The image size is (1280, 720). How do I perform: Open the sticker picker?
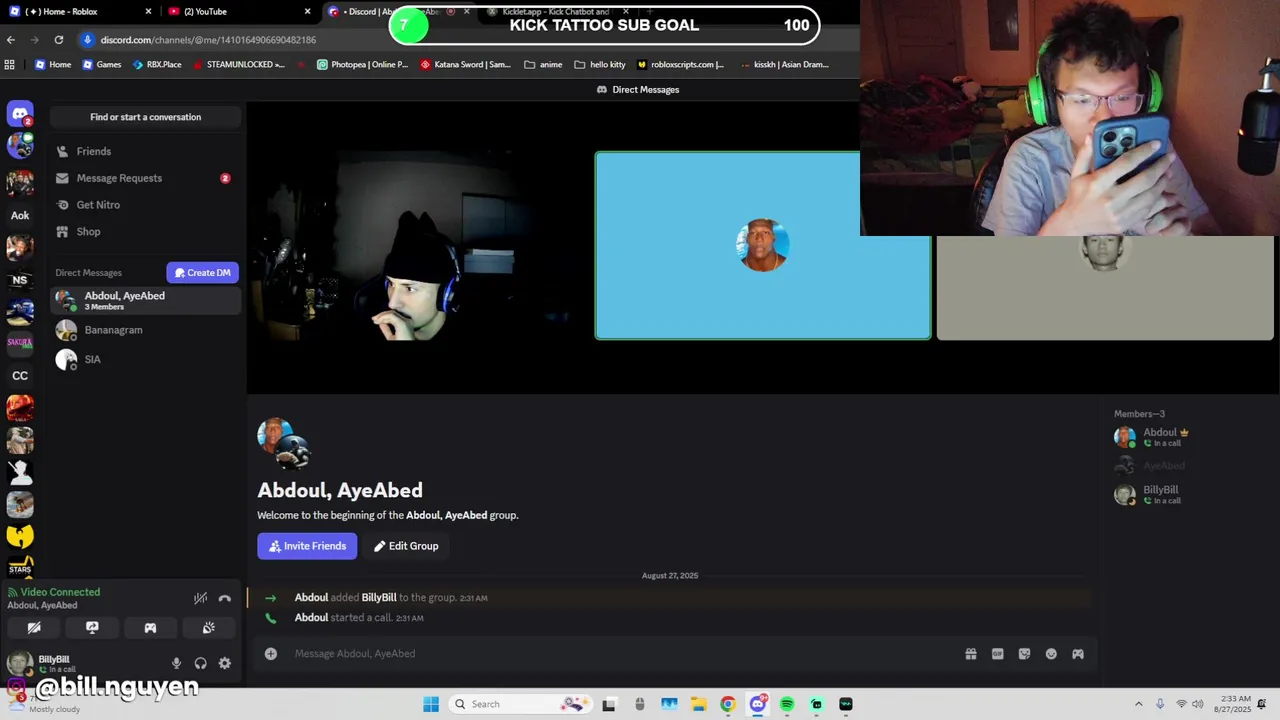tap(1024, 654)
